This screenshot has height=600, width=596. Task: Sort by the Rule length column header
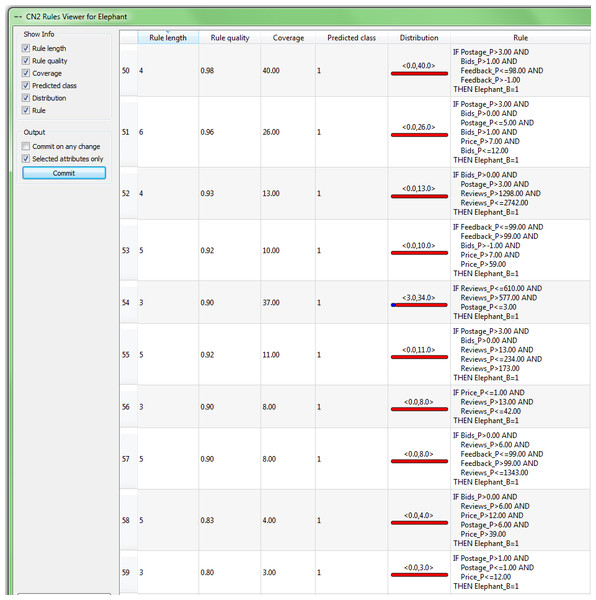pos(168,38)
